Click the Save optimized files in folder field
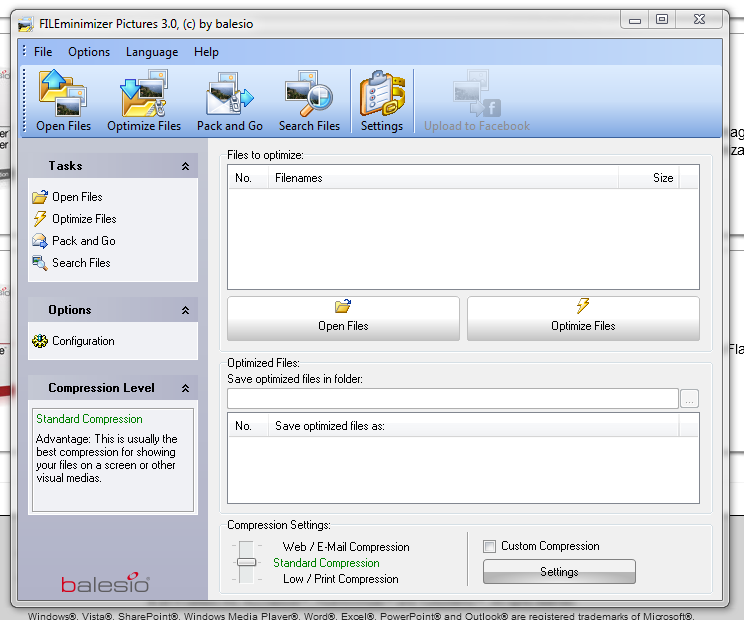Image resolution: width=744 pixels, height=620 pixels. [x=453, y=398]
